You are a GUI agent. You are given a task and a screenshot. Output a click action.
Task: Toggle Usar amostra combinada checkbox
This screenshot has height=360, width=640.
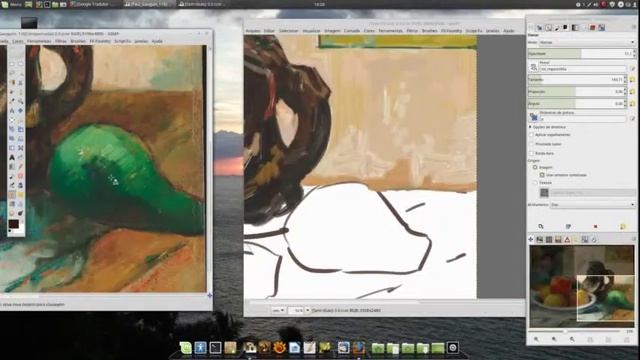pyautogui.click(x=542, y=175)
